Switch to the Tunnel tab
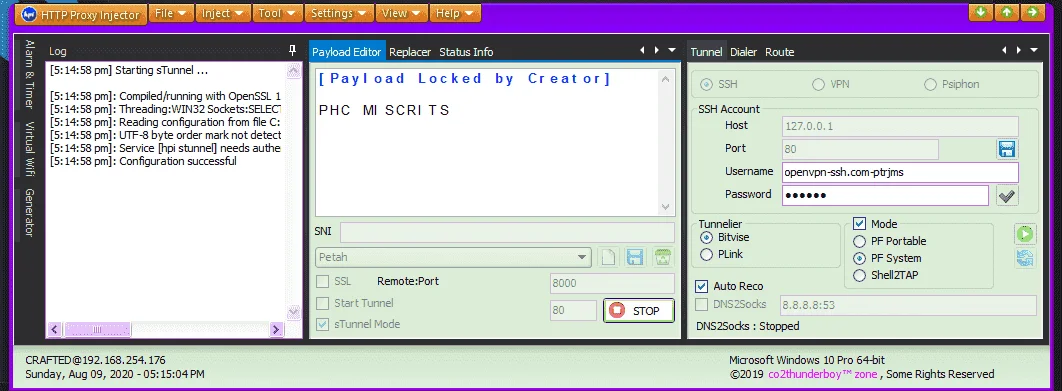The image size is (1062, 391). 706,52
